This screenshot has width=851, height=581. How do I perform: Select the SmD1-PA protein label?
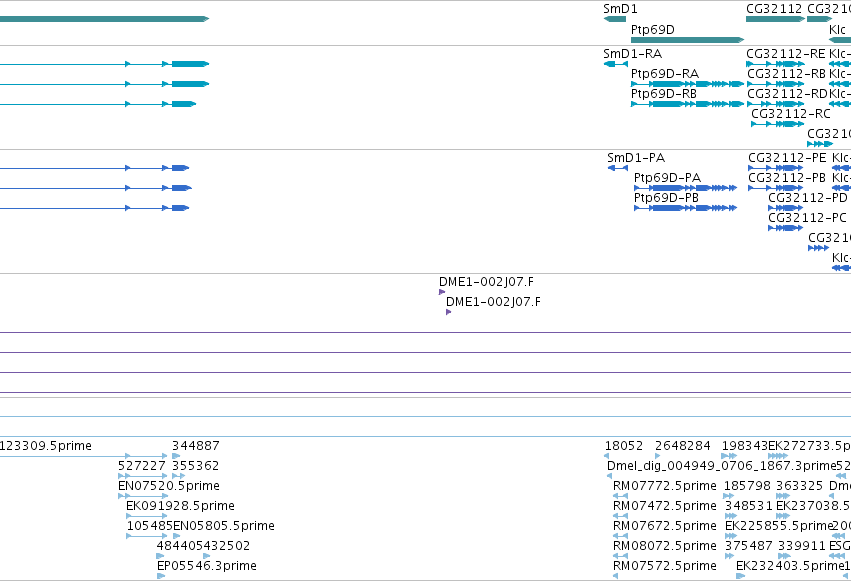(636, 158)
